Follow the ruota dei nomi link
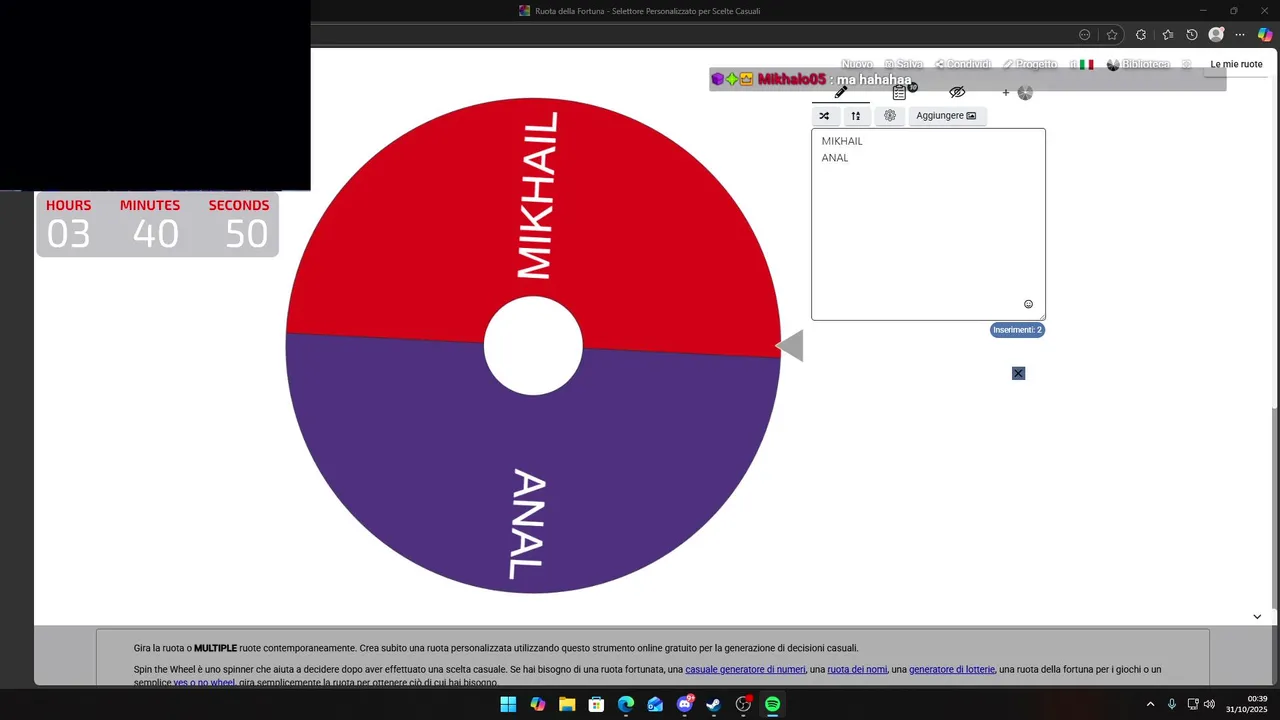The height and width of the screenshot is (720, 1280). (857, 669)
